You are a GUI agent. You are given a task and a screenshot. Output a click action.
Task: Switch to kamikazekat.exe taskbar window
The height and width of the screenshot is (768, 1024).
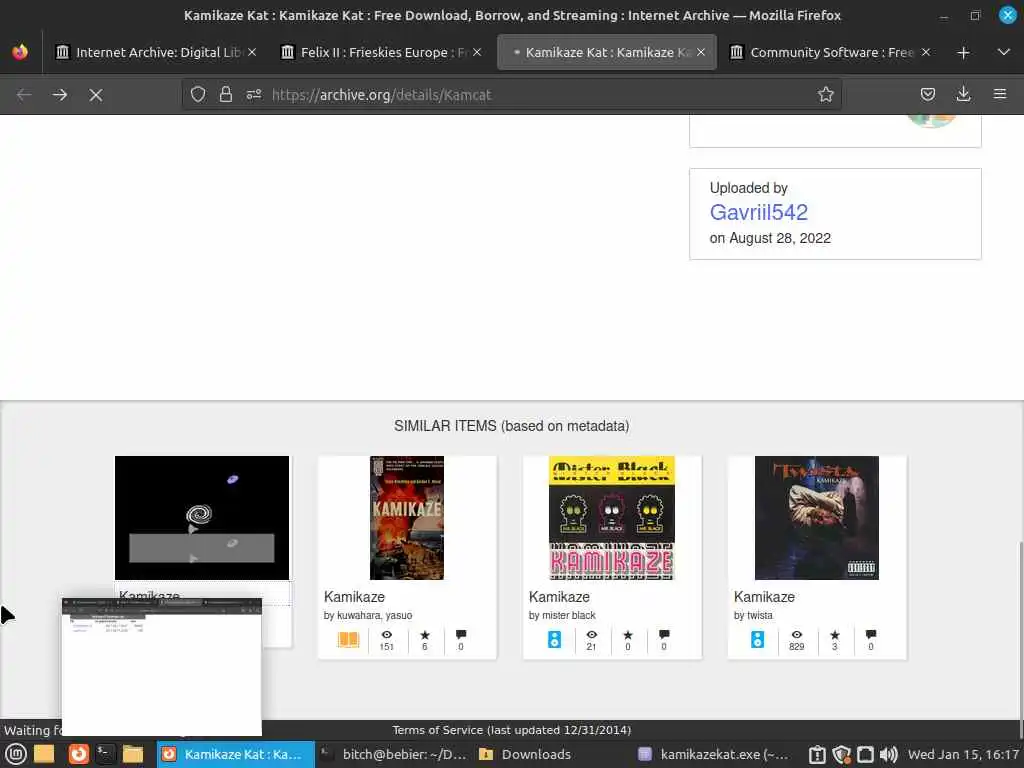[x=713, y=754]
